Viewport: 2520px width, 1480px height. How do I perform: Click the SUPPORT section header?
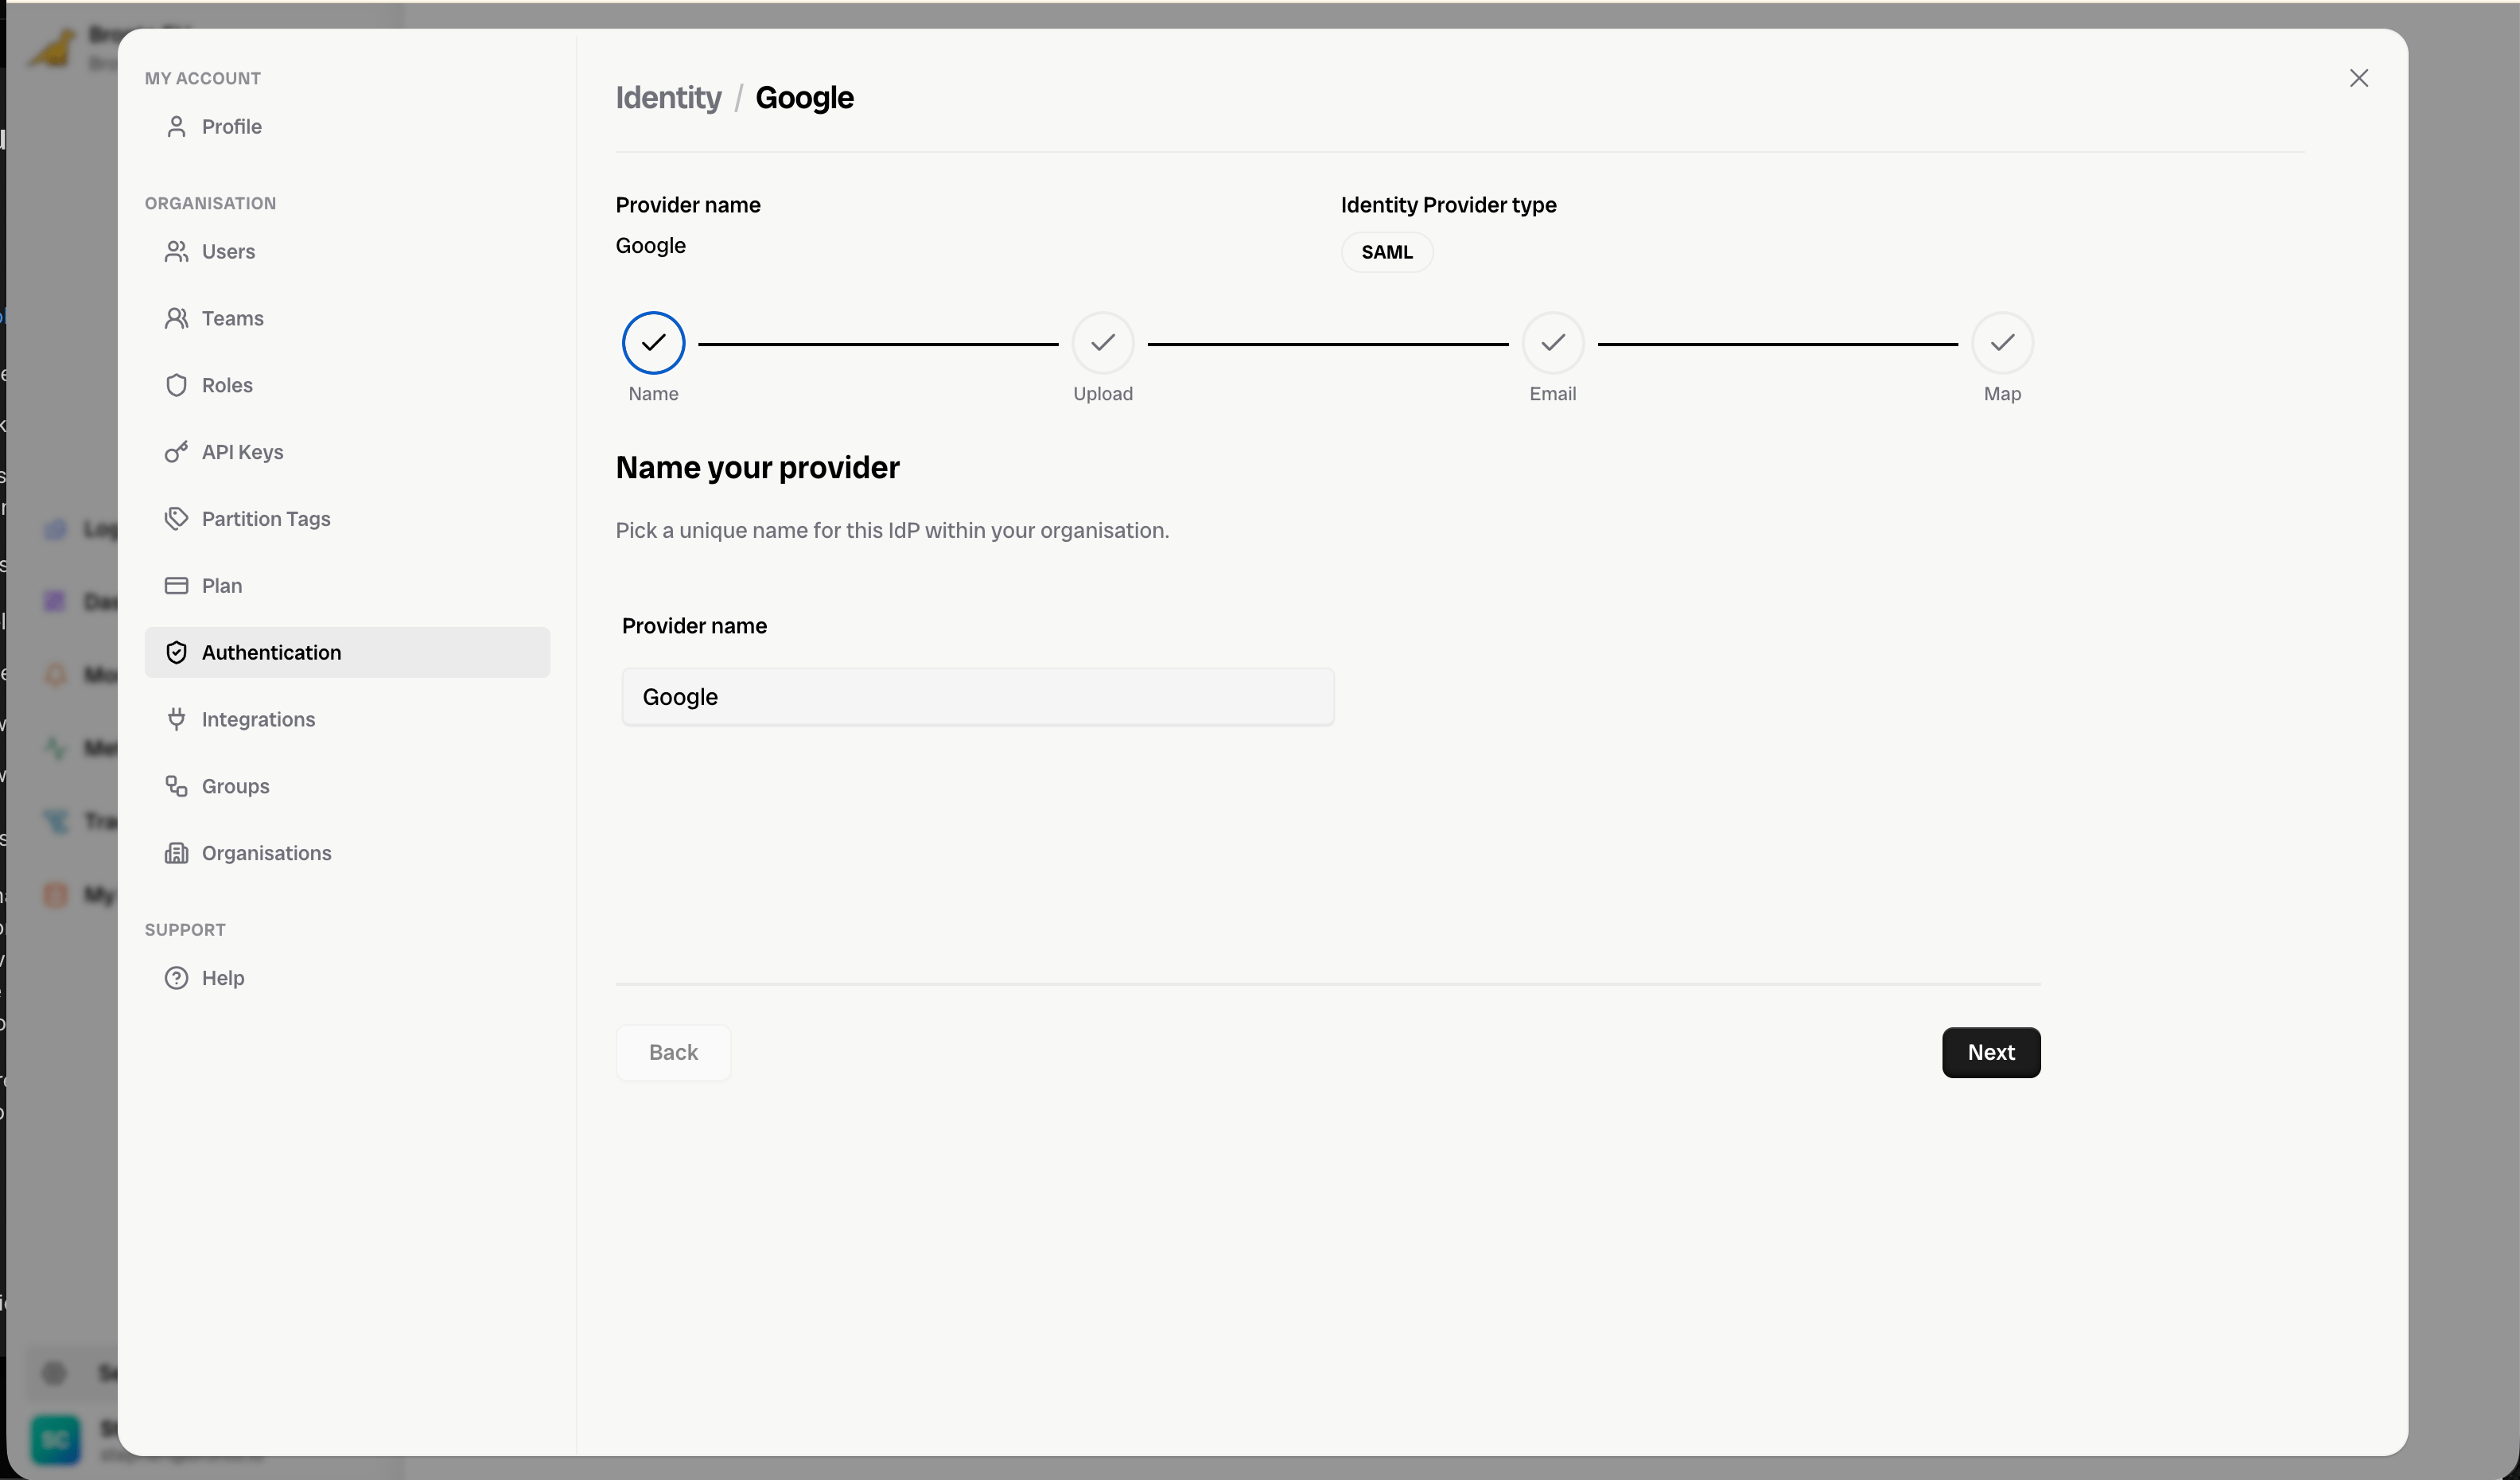click(185, 930)
